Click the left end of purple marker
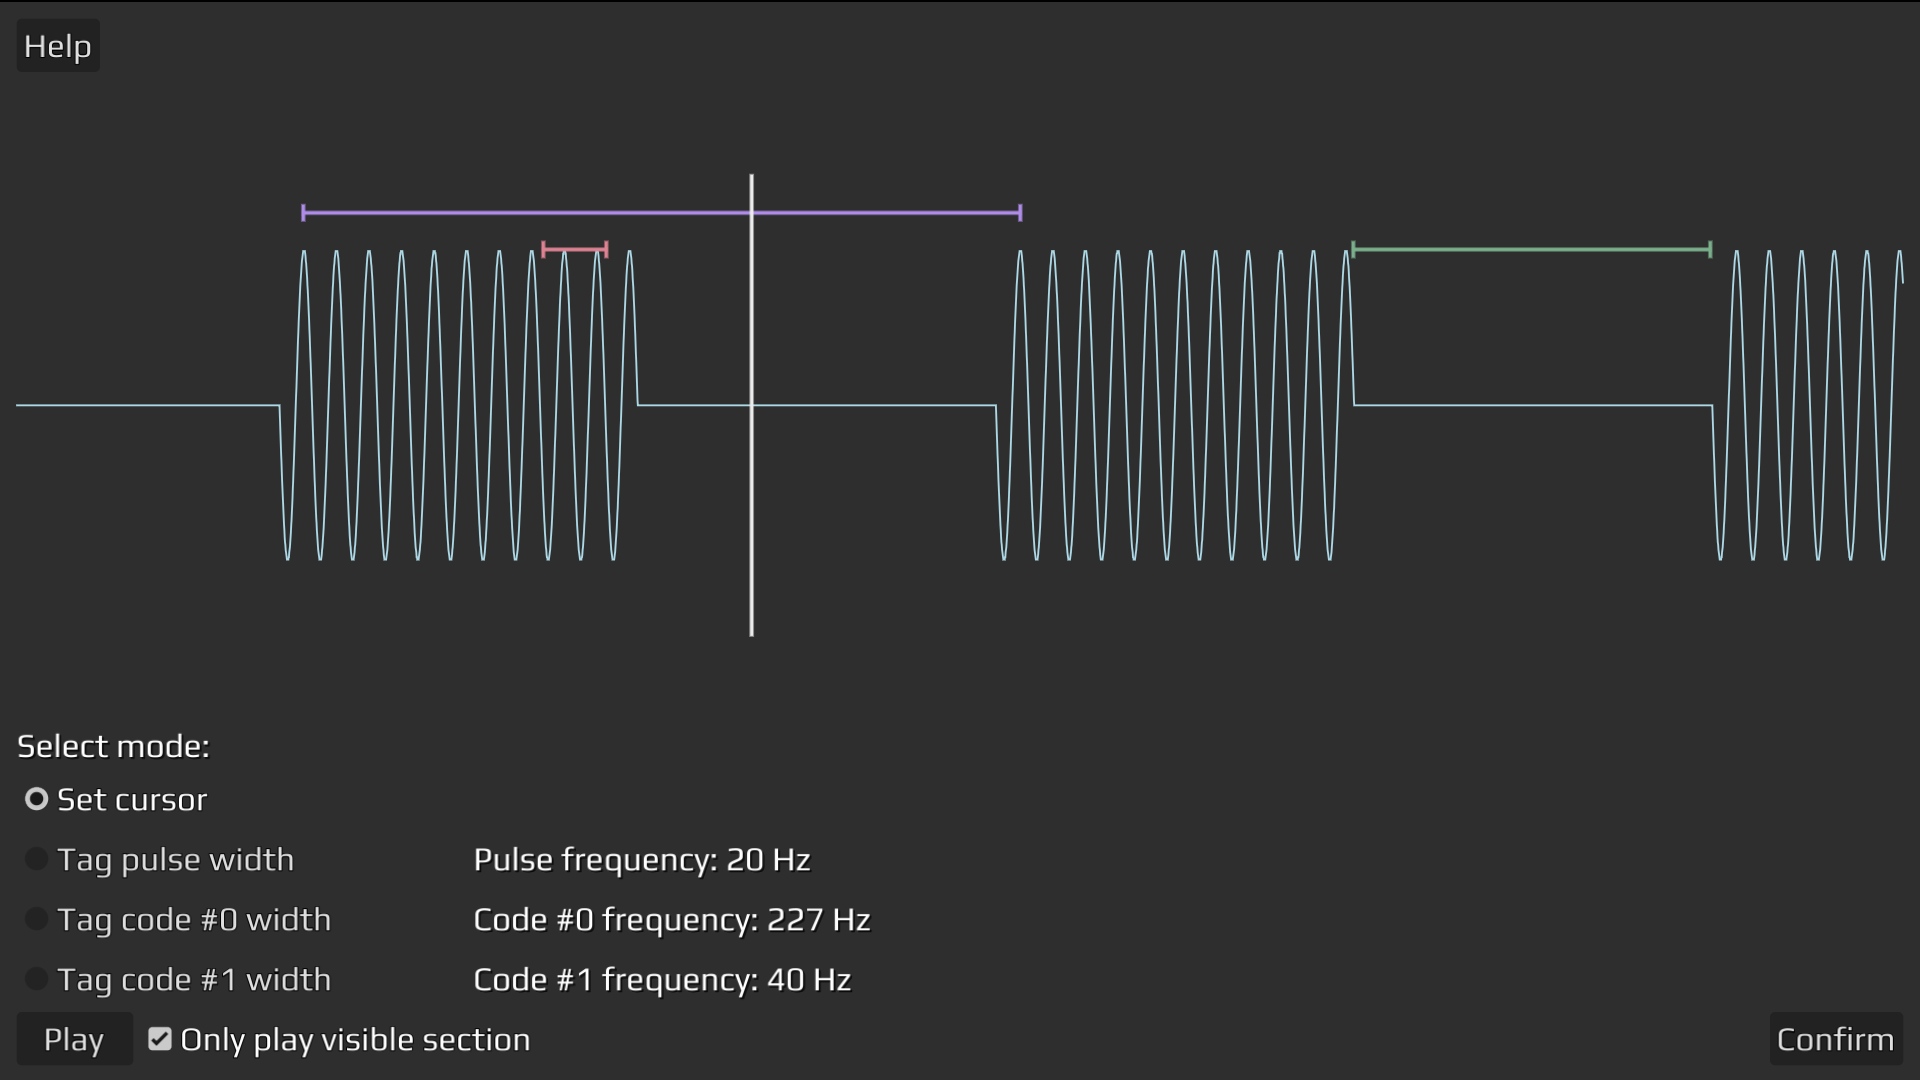Screen dimensions: 1920x1080 (x=303, y=213)
